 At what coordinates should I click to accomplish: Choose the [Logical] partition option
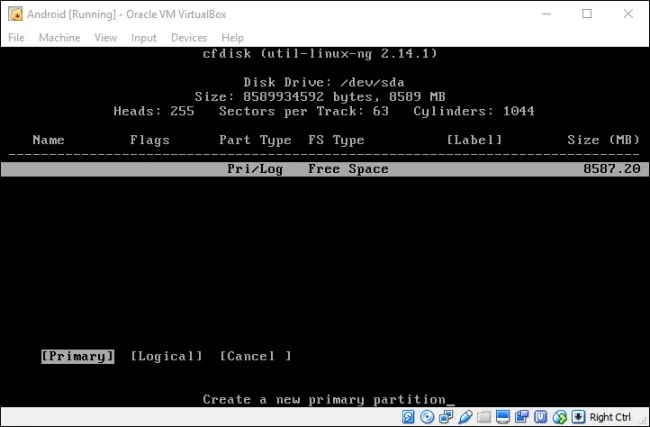tap(167, 356)
